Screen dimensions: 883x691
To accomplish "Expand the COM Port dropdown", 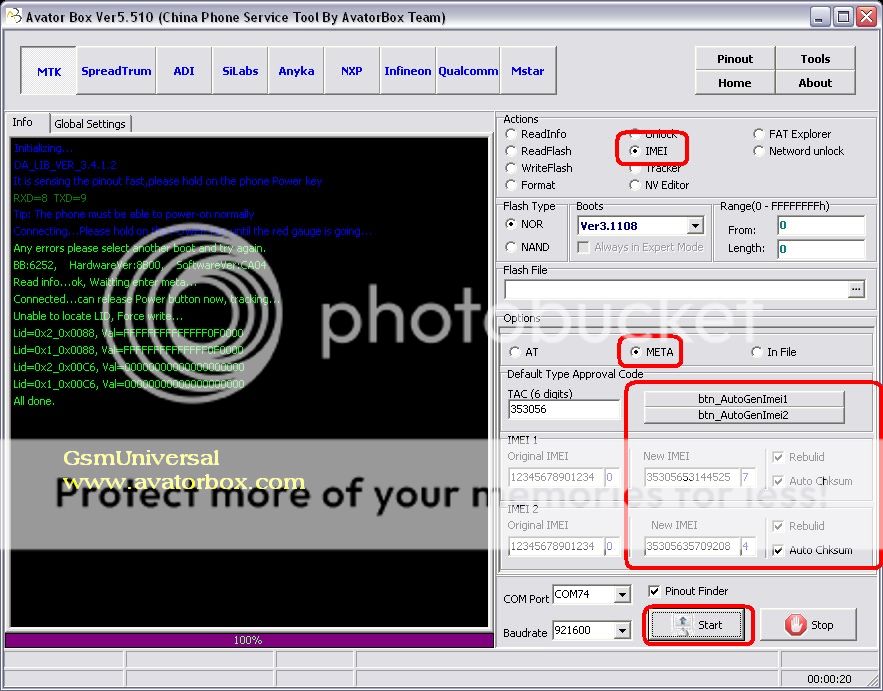I will pos(622,595).
